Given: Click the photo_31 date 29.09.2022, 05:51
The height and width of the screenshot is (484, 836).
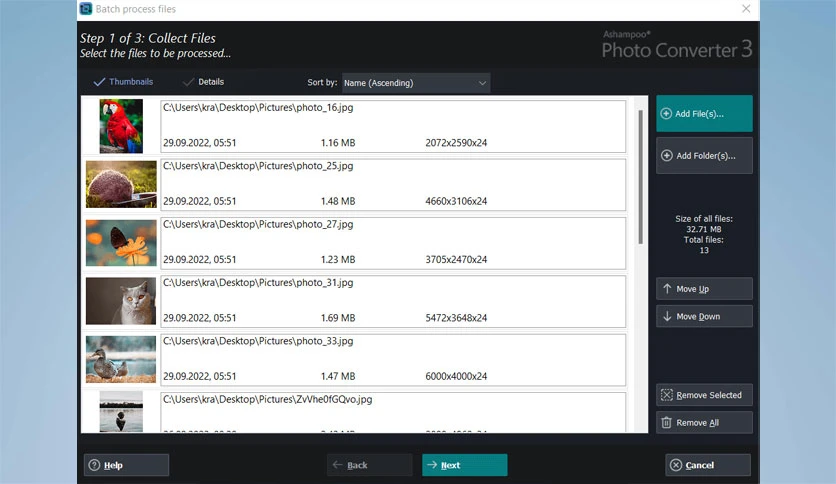Looking at the screenshot, I should click(199, 318).
